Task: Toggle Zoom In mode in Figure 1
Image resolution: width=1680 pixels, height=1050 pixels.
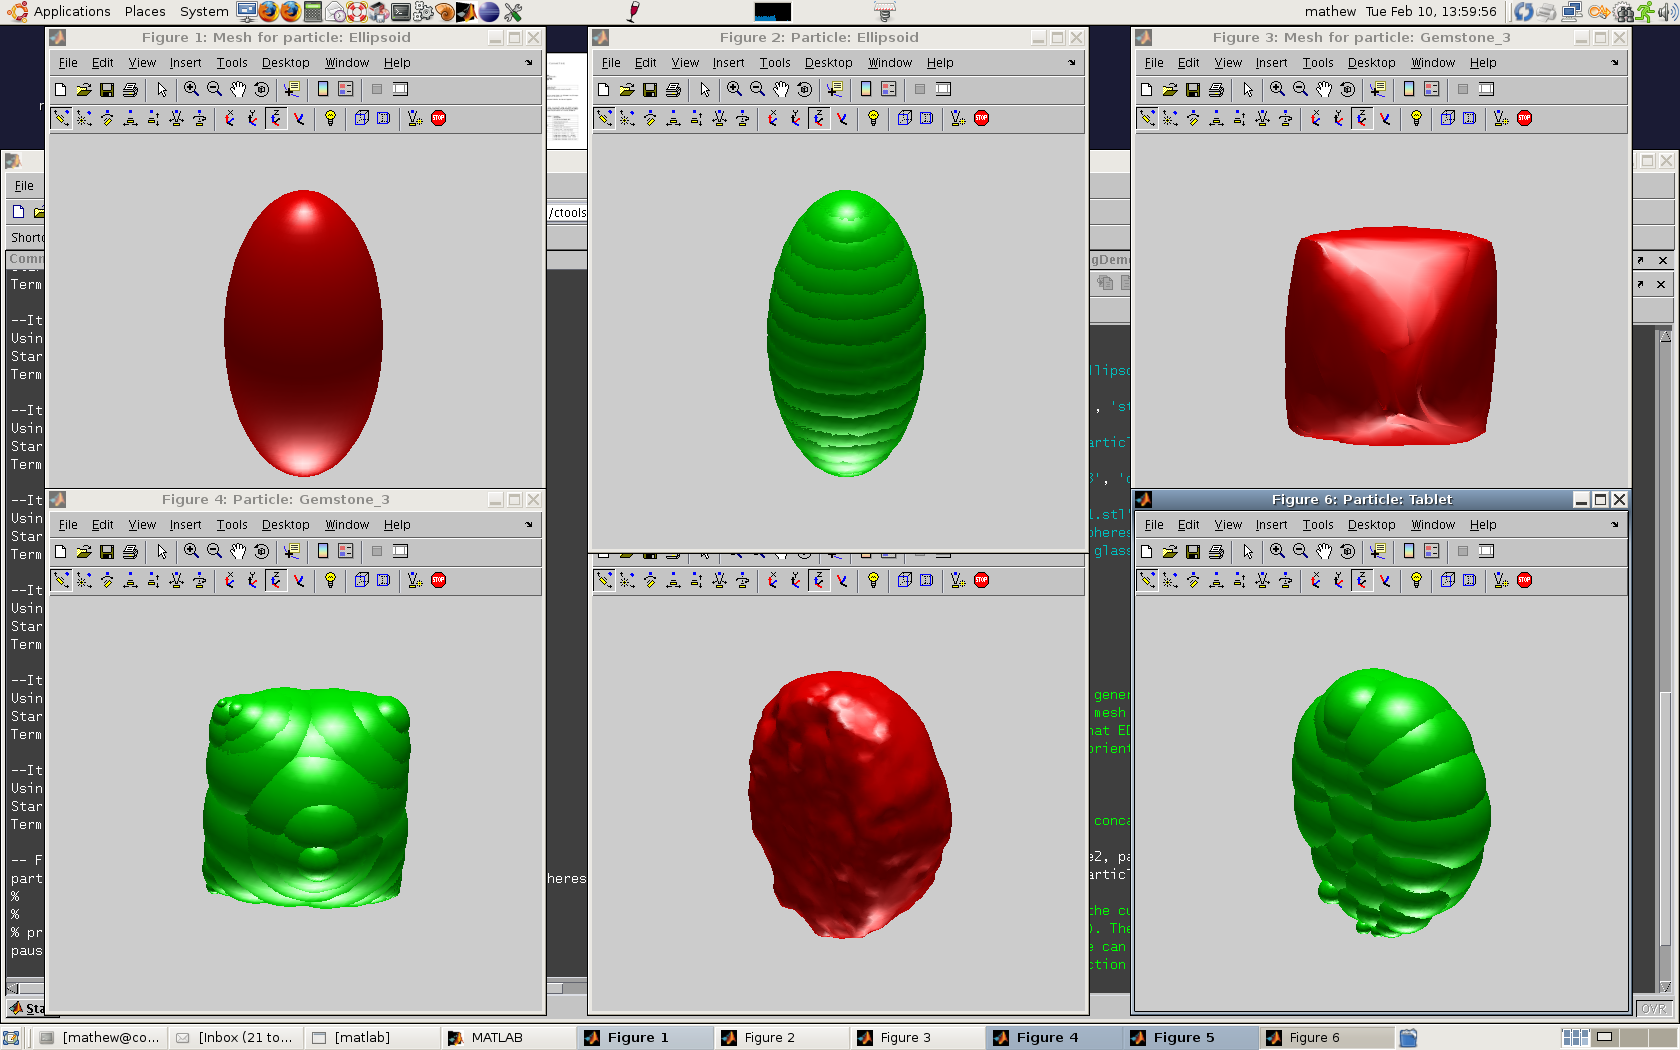Action: click(191, 89)
